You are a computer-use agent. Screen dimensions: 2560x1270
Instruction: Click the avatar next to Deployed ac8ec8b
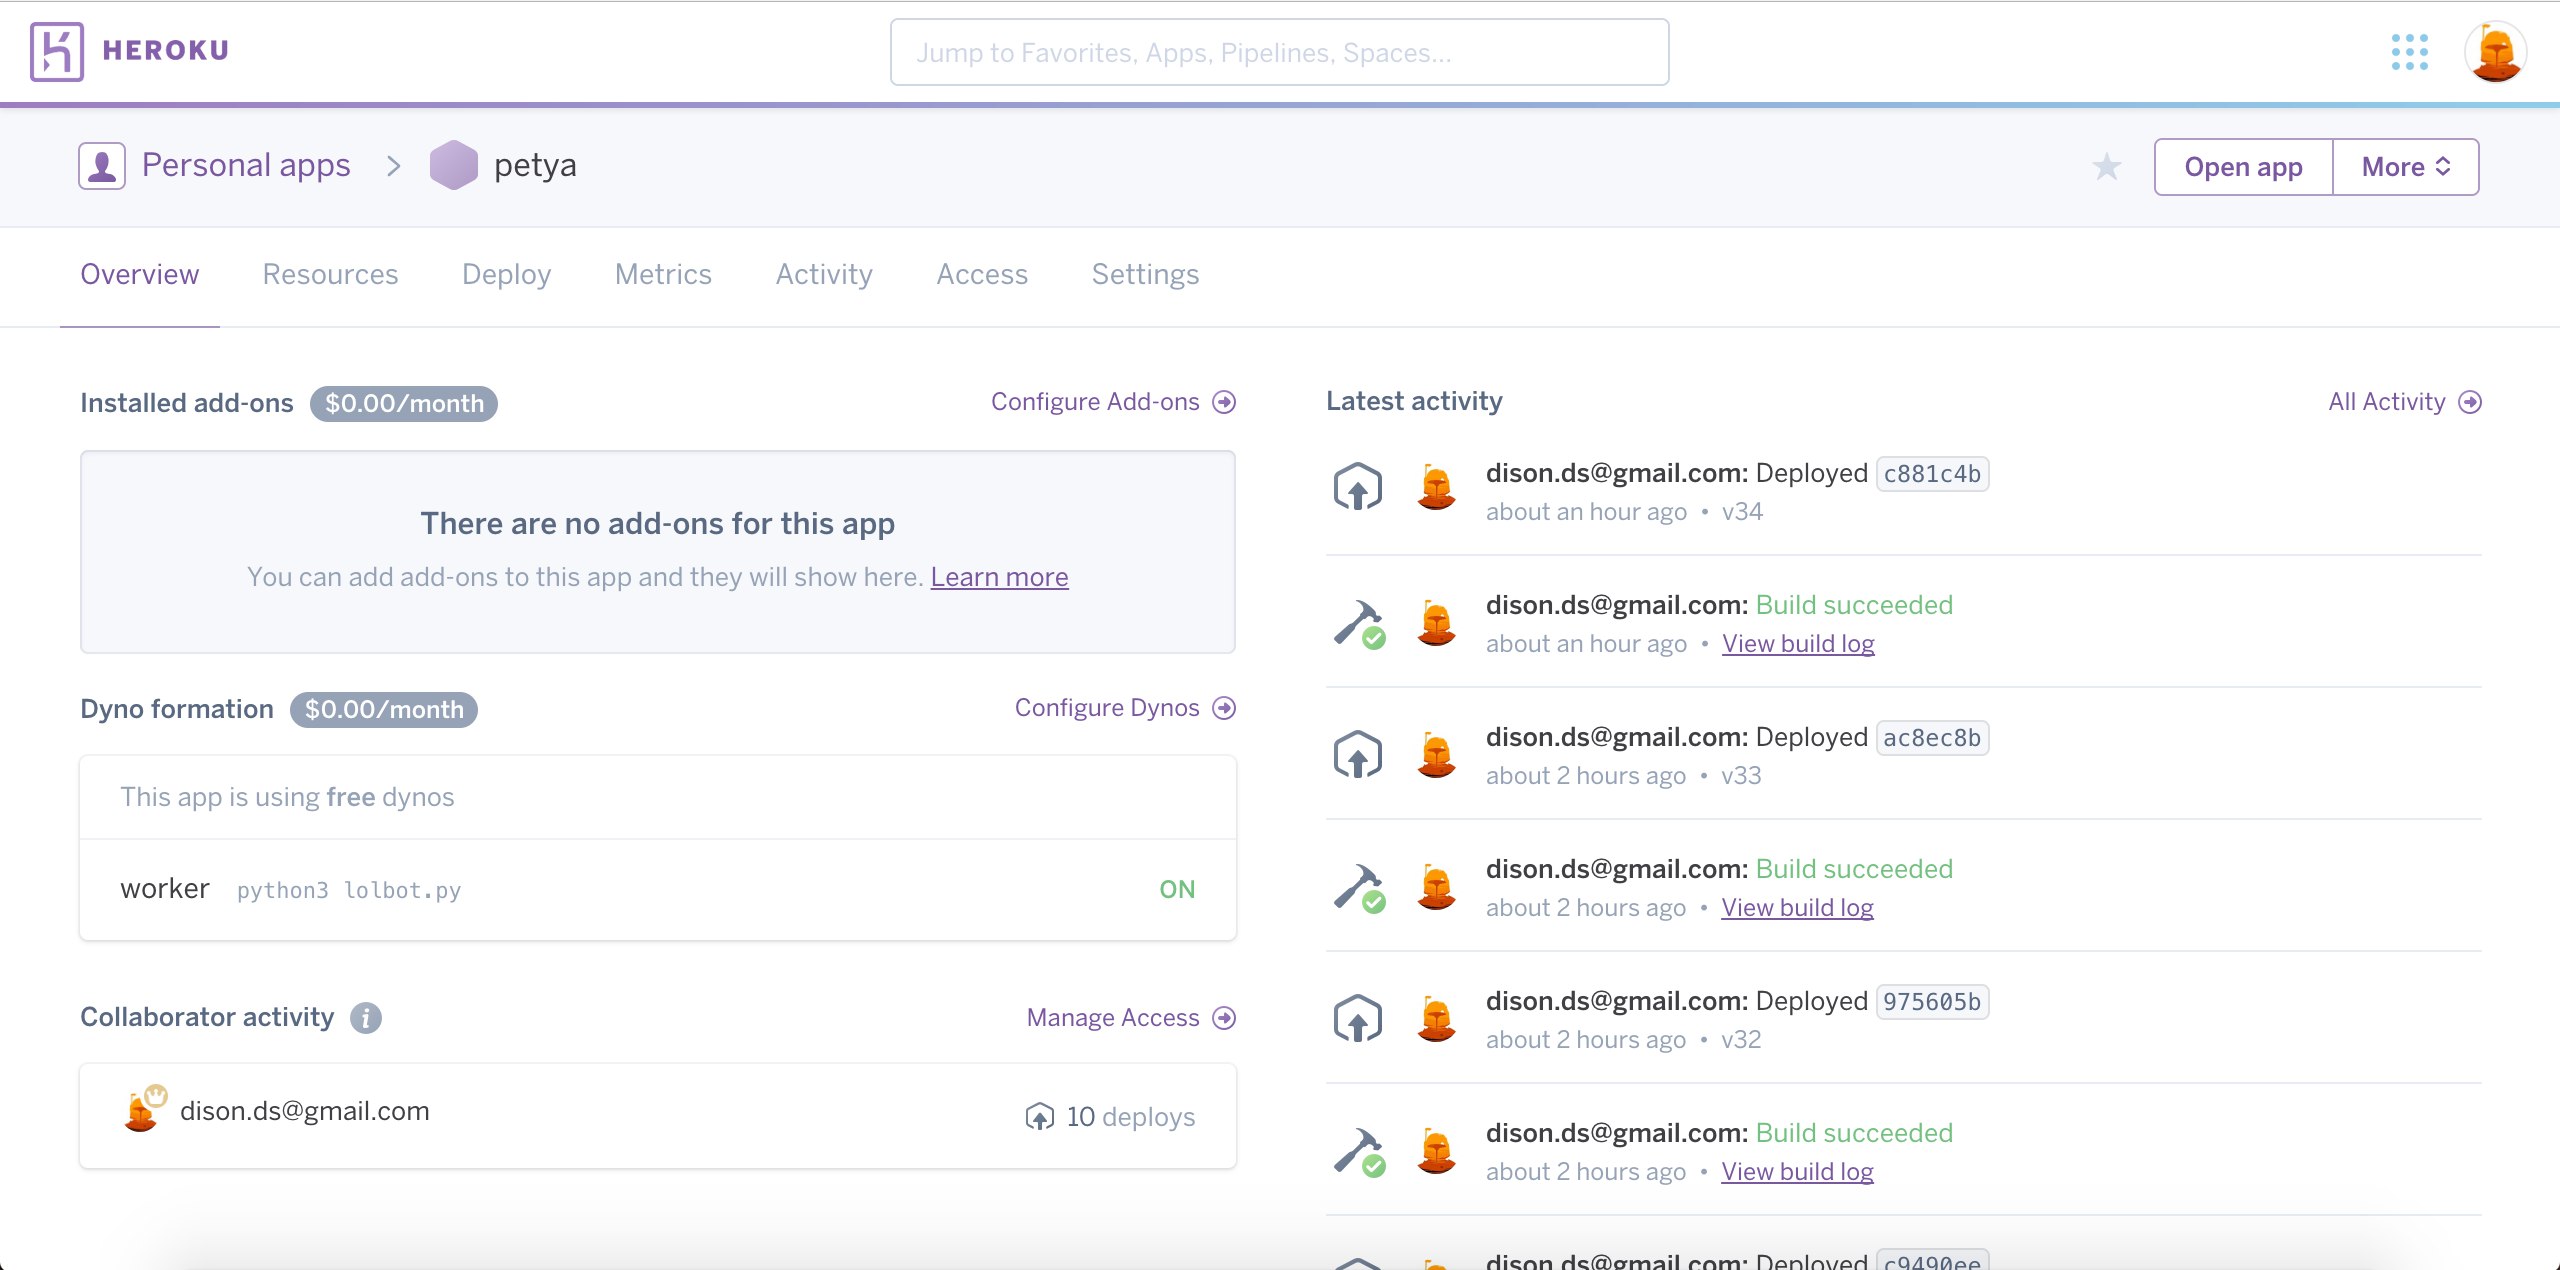pos(1437,754)
